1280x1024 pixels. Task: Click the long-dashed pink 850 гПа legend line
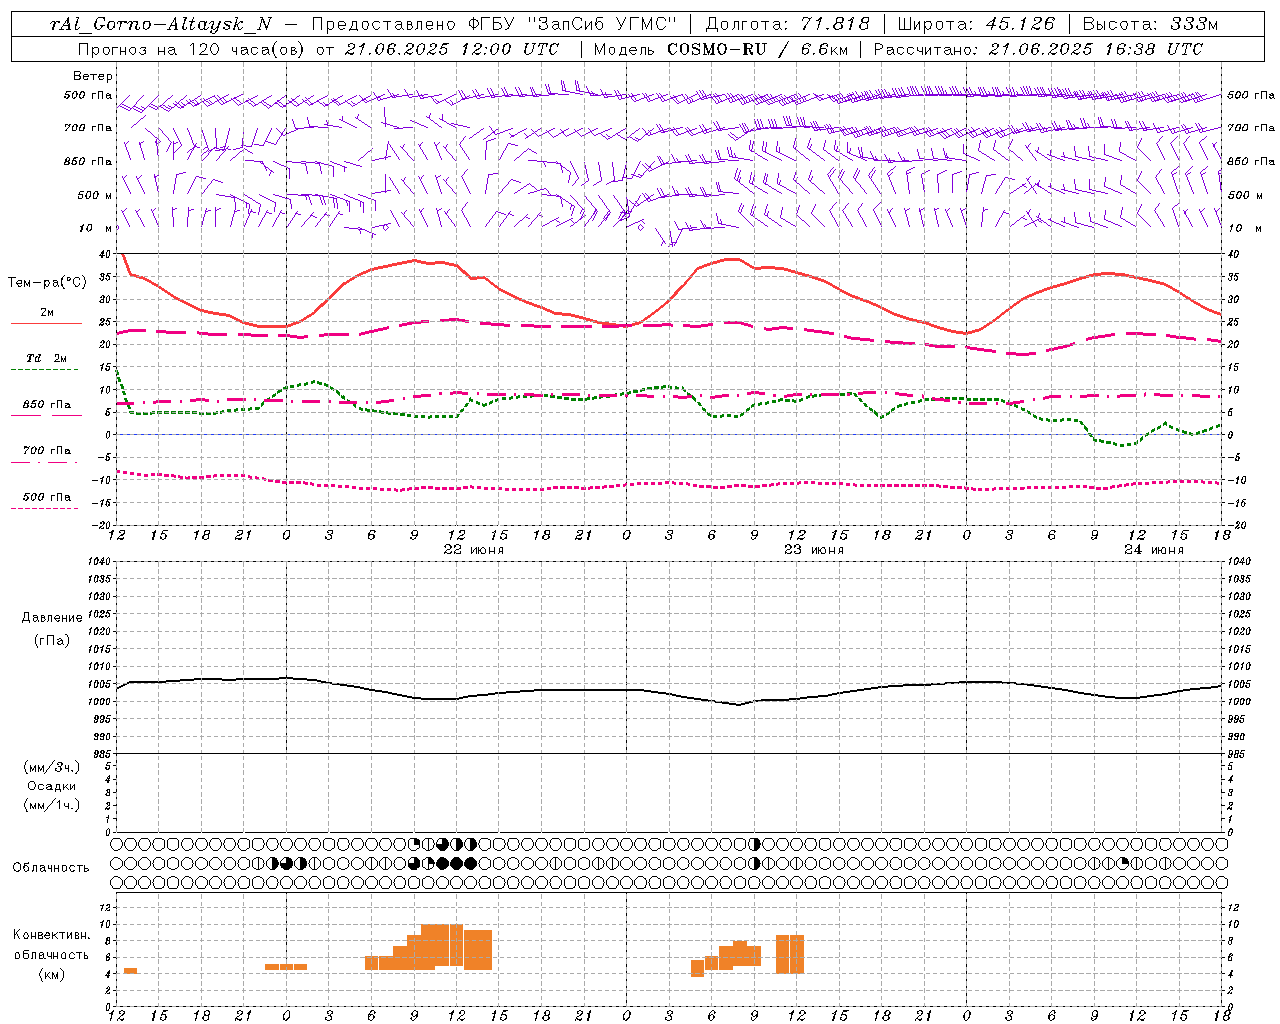click(x=46, y=415)
